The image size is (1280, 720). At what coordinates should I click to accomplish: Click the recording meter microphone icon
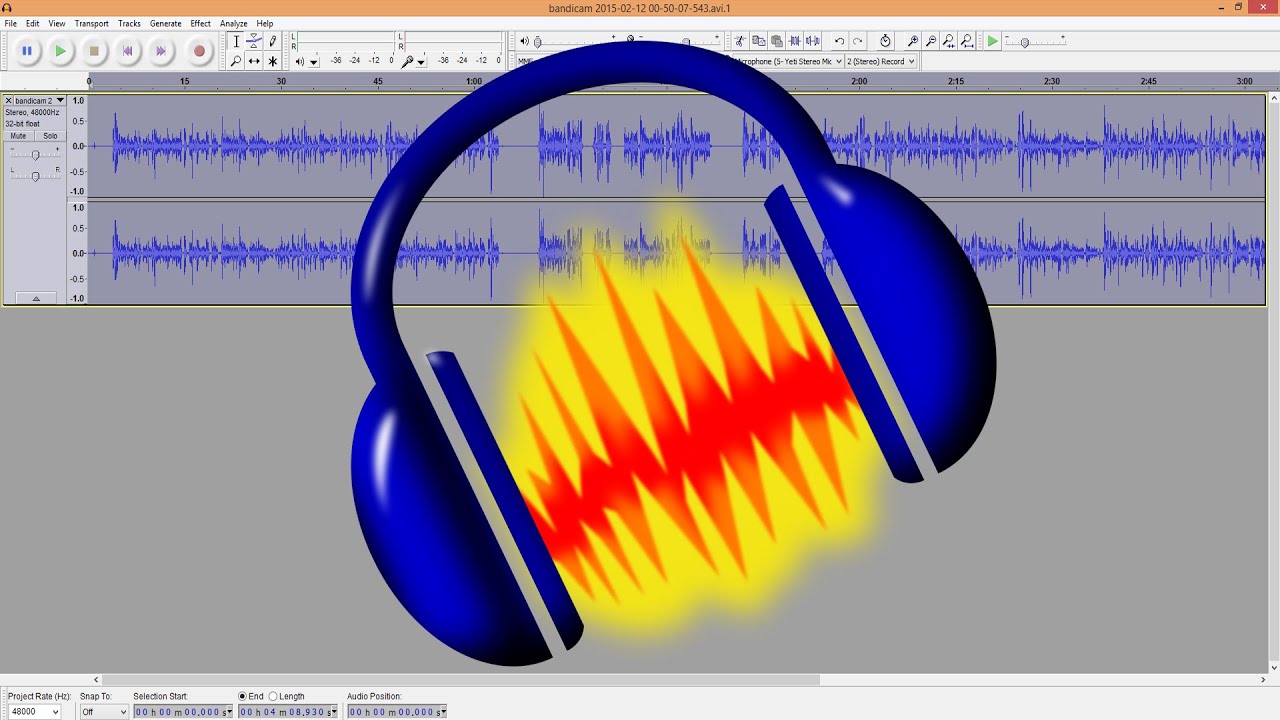coord(407,61)
